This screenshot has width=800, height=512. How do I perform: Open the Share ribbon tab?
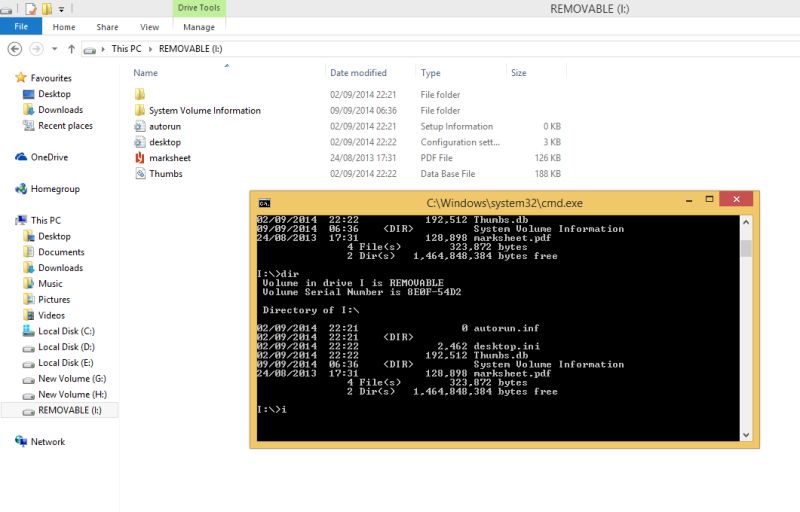coord(107,27)
